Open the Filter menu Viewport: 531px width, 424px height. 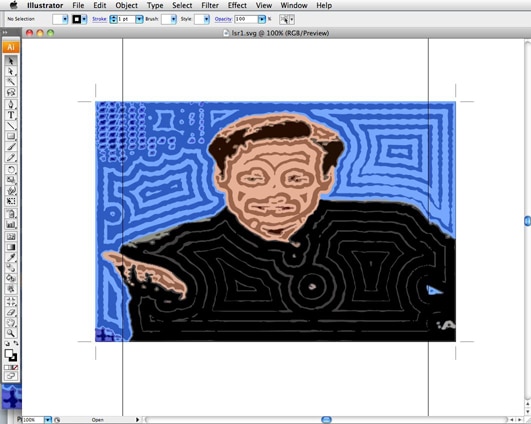pyautogui.click(x=210, y=5)
